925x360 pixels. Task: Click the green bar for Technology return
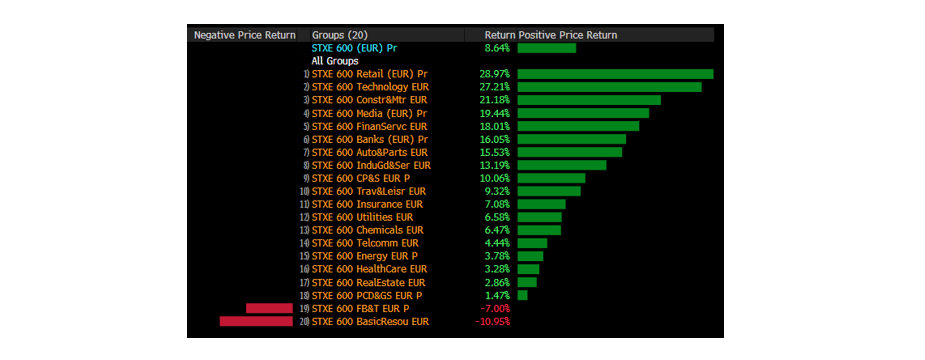click(609, 87)
